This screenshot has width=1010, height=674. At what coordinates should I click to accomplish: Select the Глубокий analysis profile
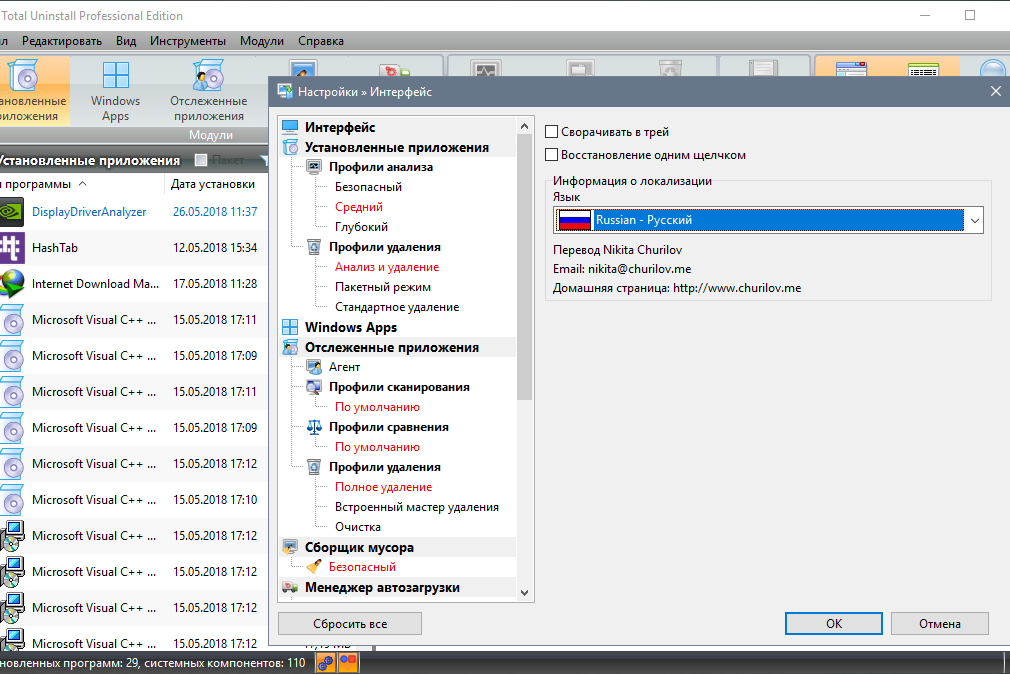tap(361, 227)
